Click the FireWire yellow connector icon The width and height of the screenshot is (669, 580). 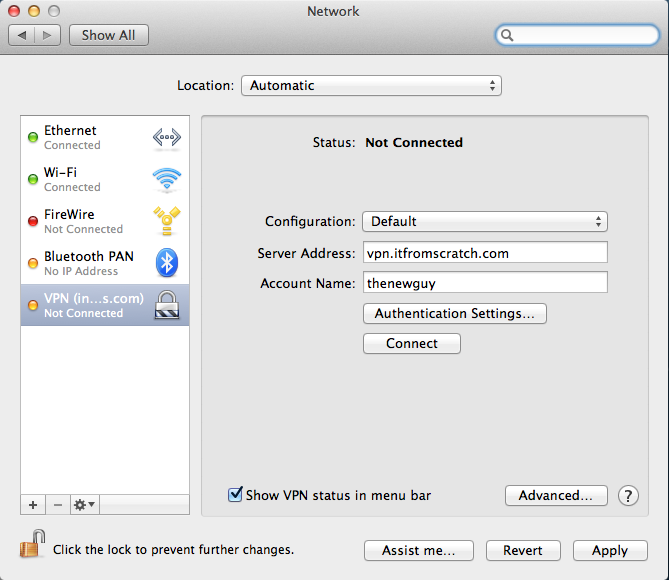coord(167,221)
